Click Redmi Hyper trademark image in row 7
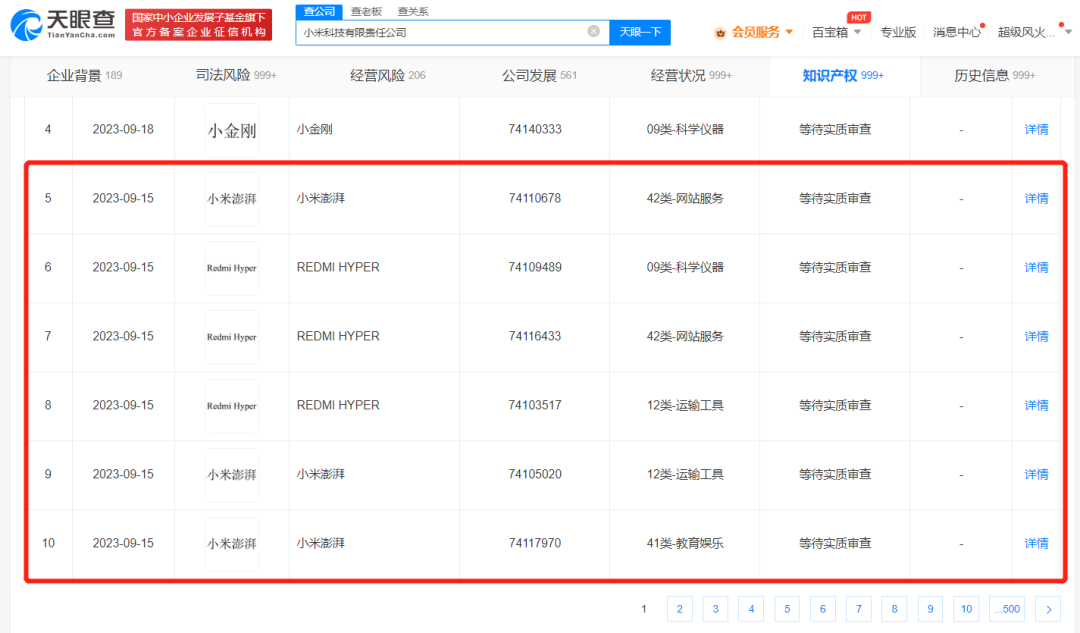 point(231,337)
